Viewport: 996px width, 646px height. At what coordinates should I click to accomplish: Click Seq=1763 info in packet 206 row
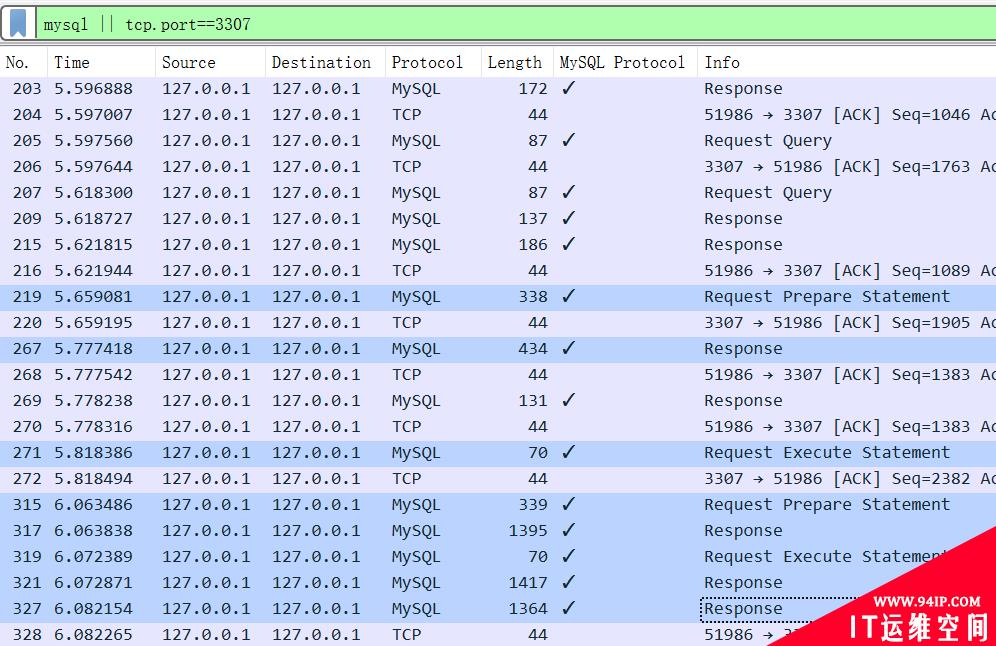[x=931, y=166]
